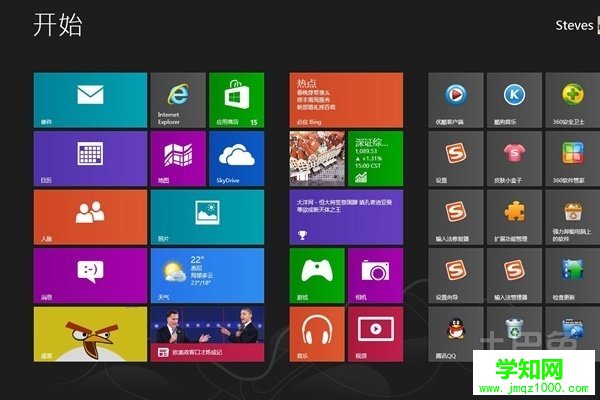Open the Bing hot topics (热点) tile
Image resolution: width=600 pixels, height=400 pixels.
(346, 100)
